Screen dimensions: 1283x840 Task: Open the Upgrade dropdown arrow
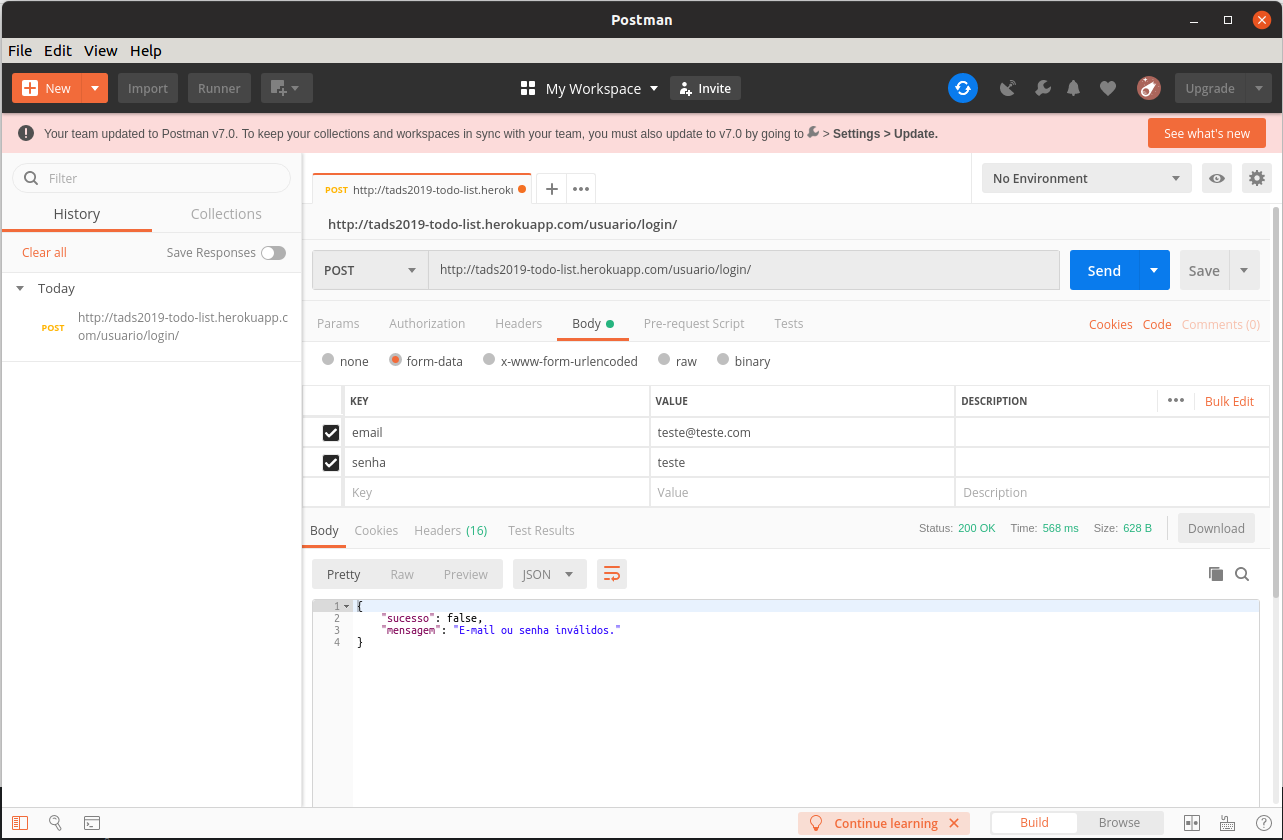click(x=1258, y=88)
